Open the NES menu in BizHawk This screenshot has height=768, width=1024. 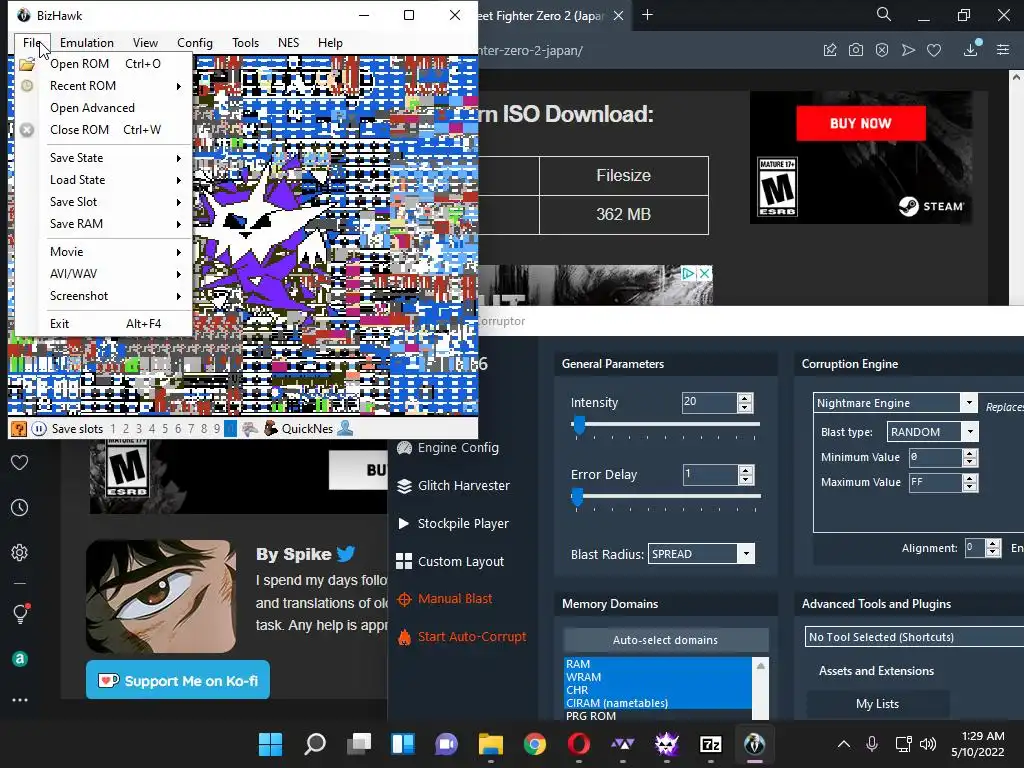point(288,42)
